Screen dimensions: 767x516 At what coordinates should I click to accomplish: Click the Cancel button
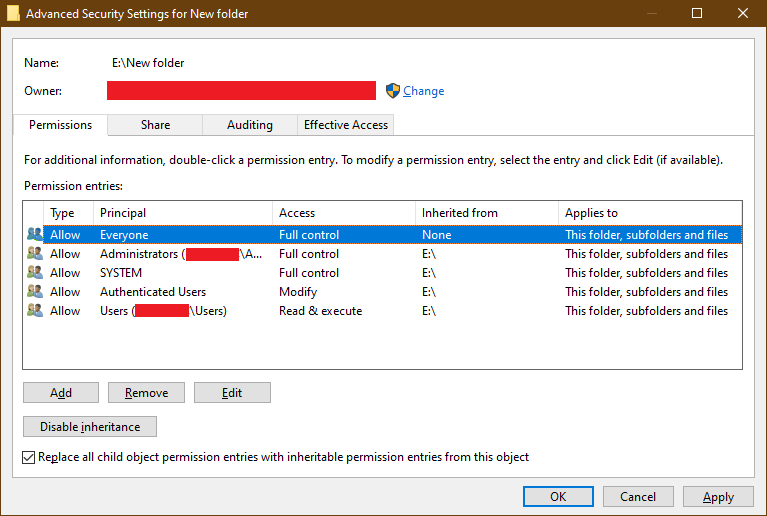(638, 496)
